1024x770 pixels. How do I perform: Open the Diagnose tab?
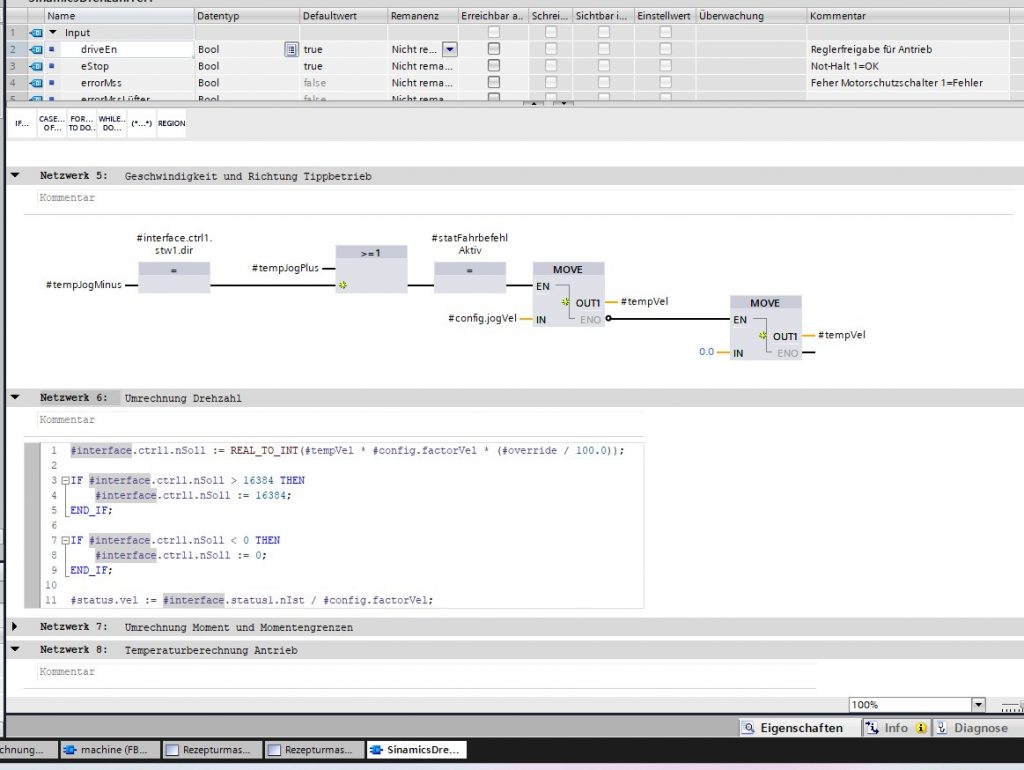973,728
